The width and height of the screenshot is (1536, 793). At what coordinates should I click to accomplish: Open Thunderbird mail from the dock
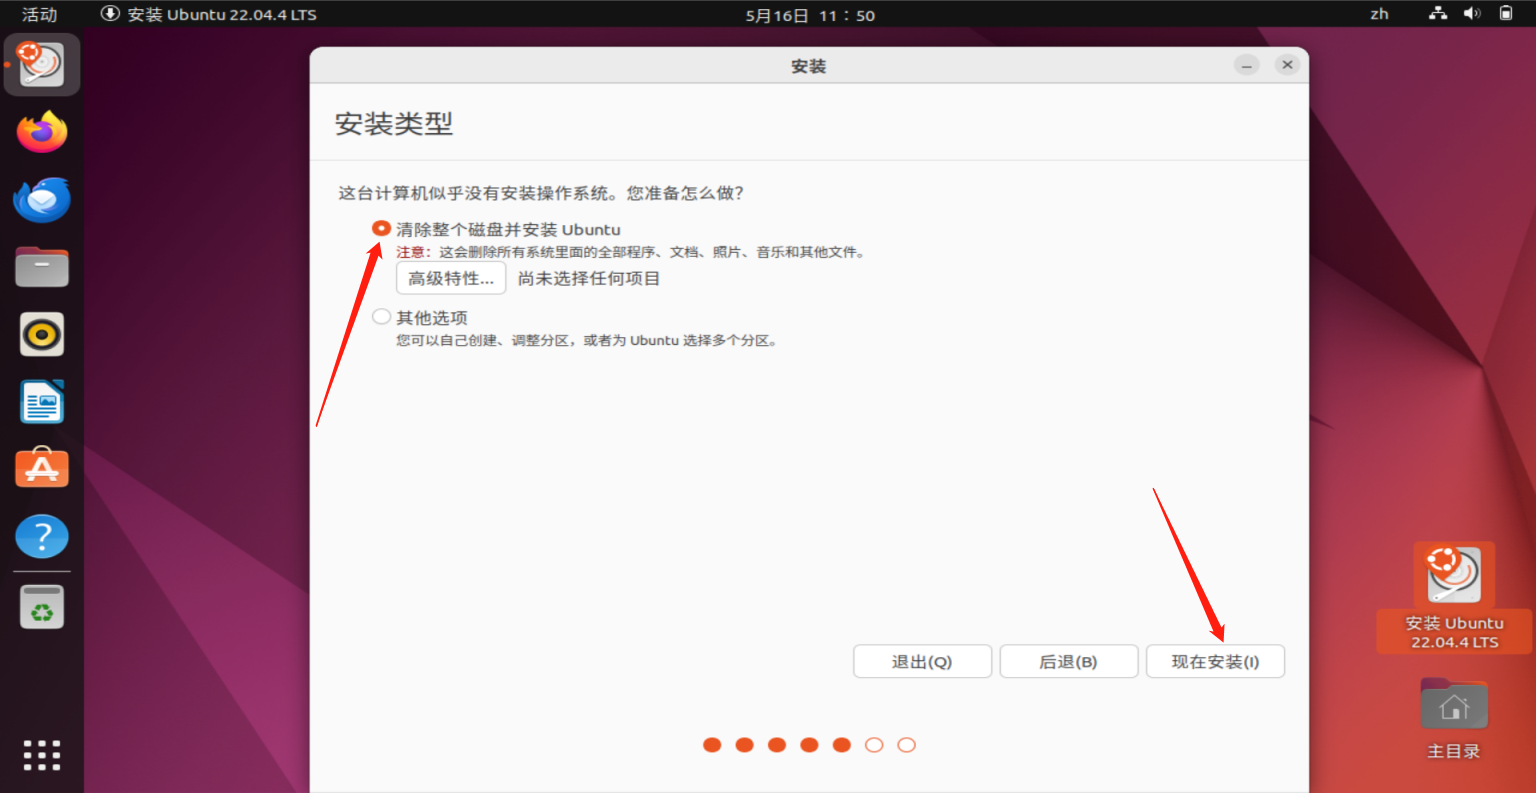42,199
